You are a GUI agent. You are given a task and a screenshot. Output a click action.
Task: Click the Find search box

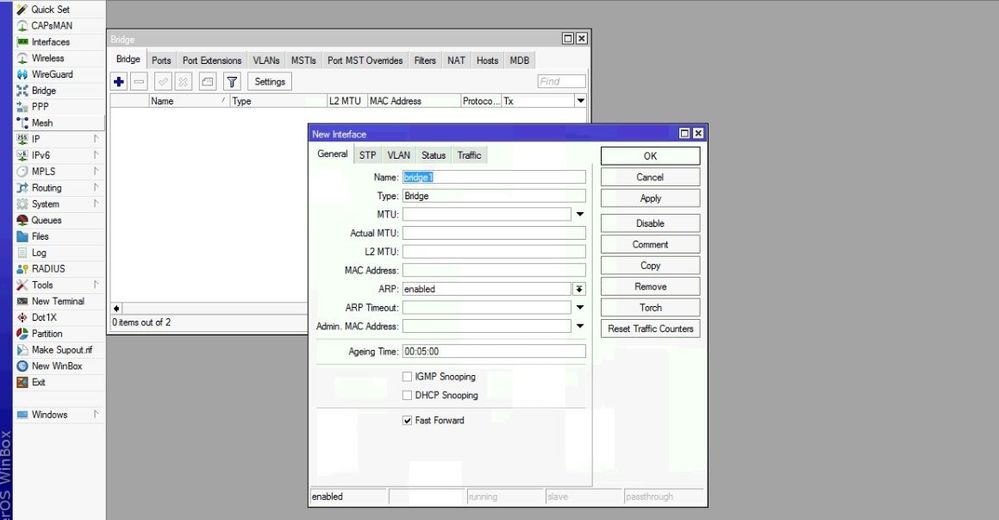tap(561, 82)
